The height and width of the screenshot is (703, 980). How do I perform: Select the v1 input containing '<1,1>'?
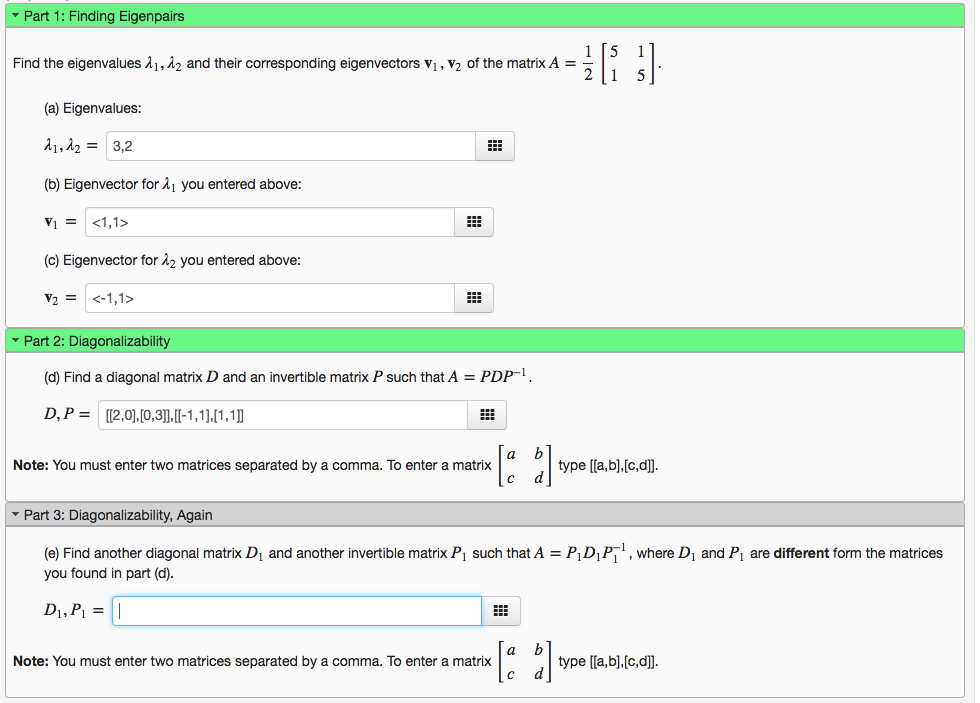270,222
